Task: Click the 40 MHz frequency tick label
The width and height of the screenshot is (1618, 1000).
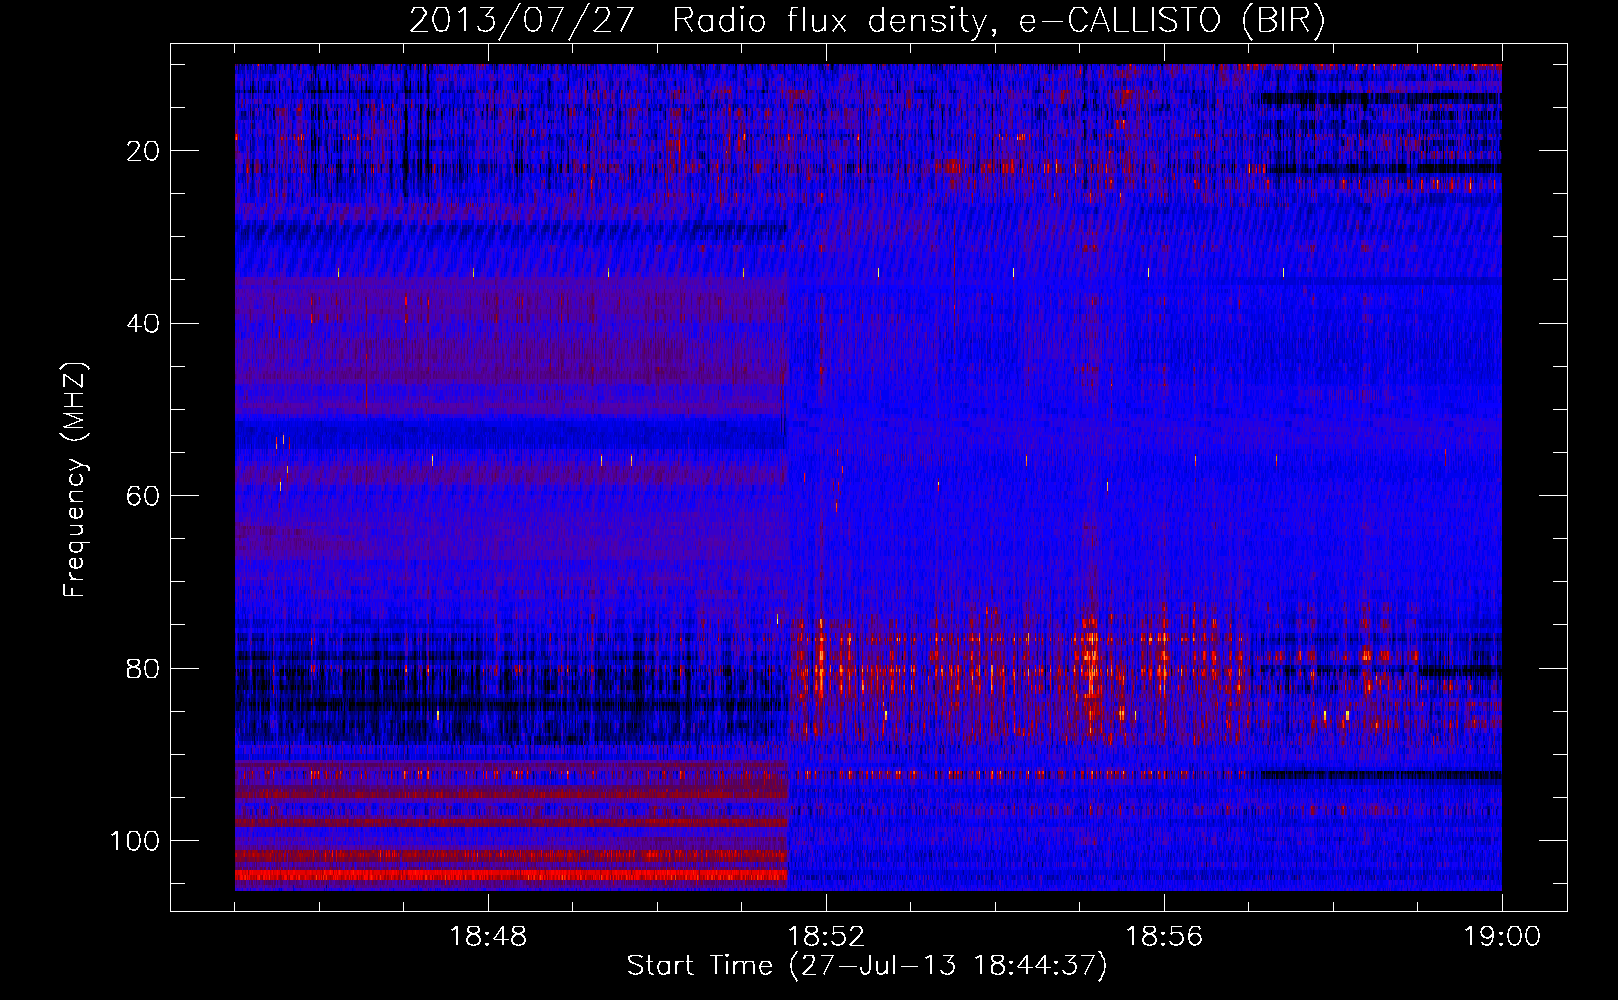Action: coord(144,324)
